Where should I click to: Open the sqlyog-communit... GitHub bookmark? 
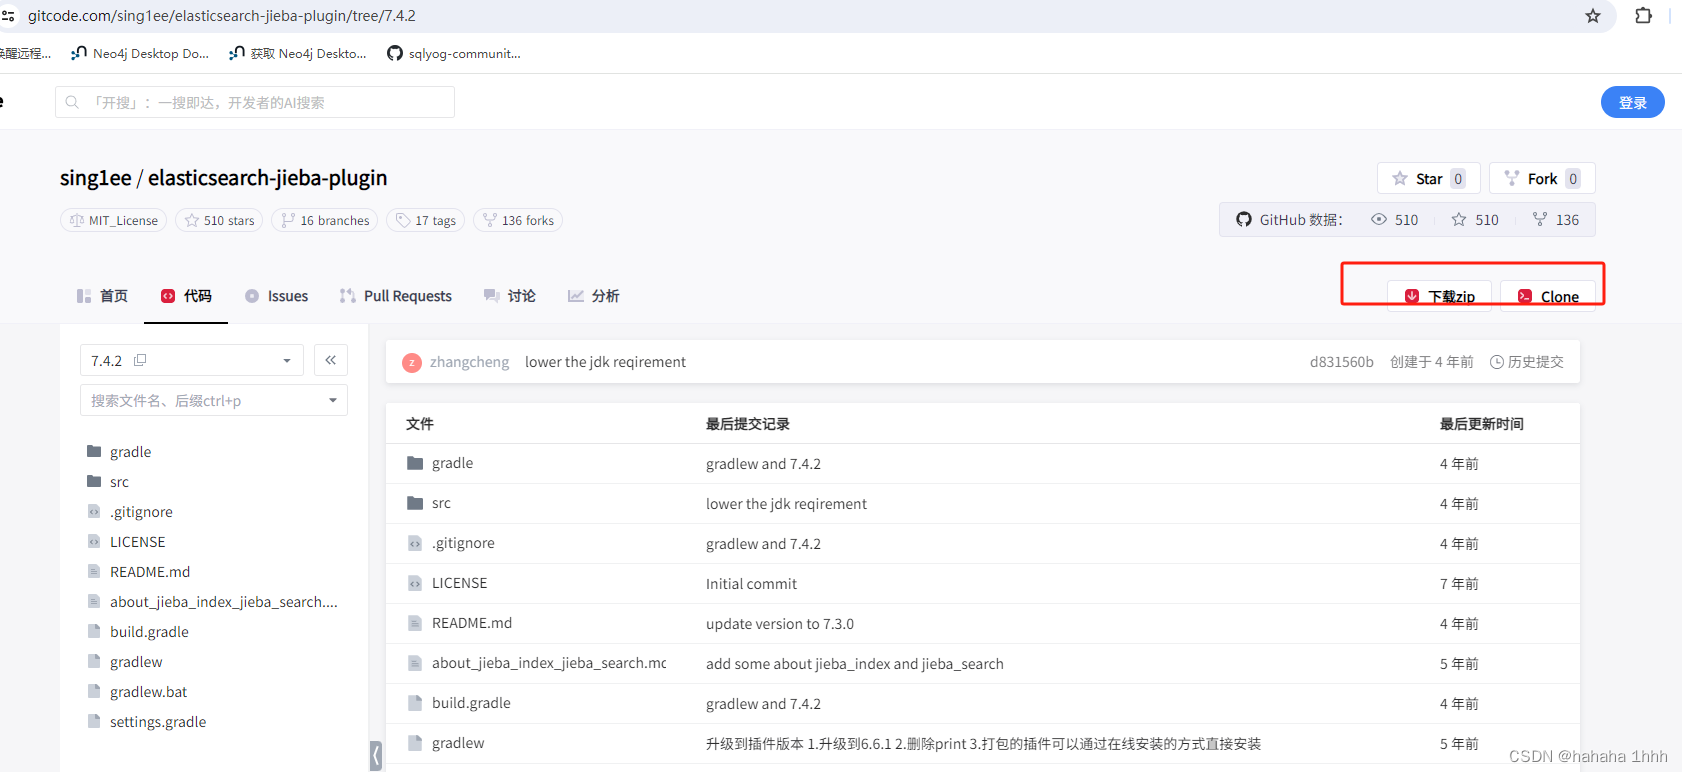[x=454, y=53]
